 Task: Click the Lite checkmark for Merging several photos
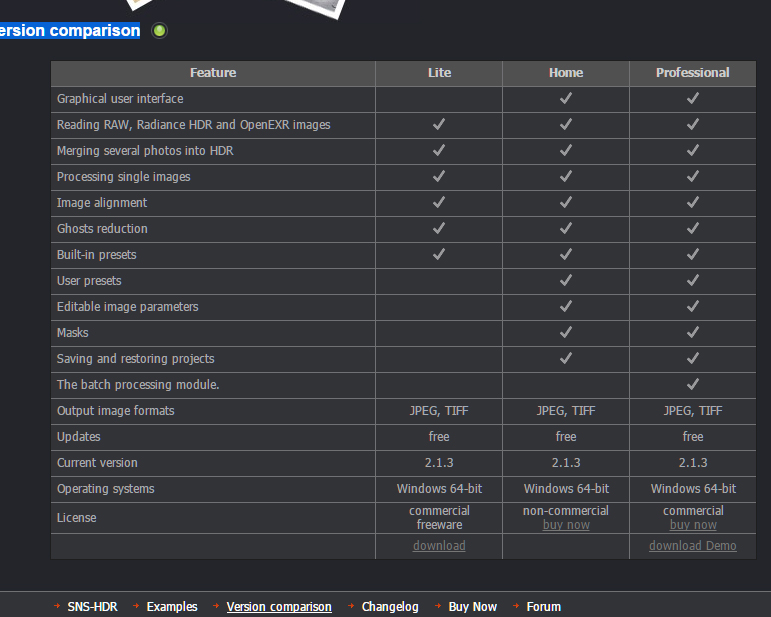click(x=439, y=150)
